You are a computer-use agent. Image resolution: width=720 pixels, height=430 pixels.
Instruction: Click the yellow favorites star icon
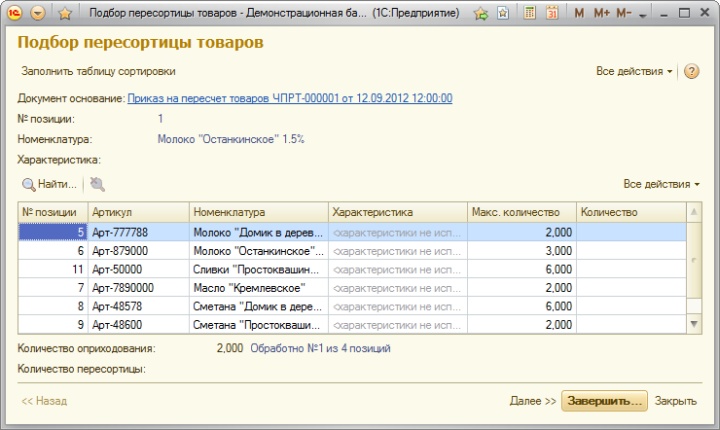65,13
